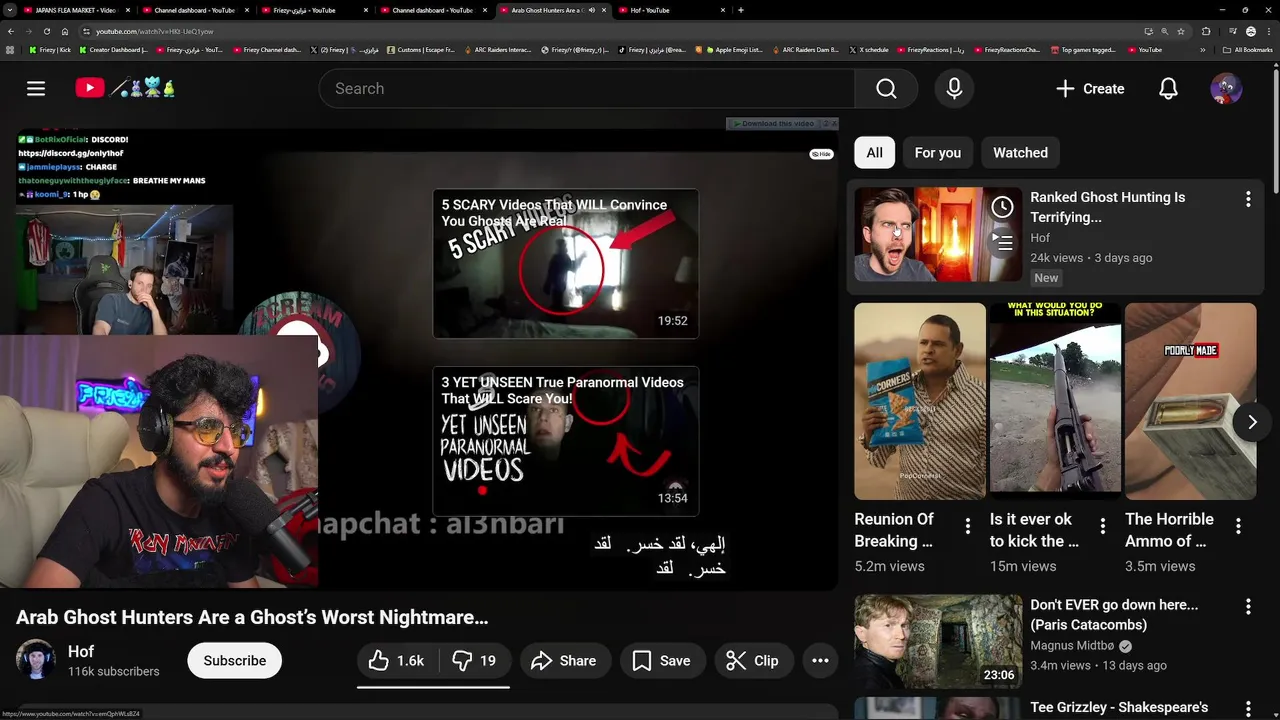Open Creator Dashboard bookmark
1280x720 pixels.
click(113, 49)
